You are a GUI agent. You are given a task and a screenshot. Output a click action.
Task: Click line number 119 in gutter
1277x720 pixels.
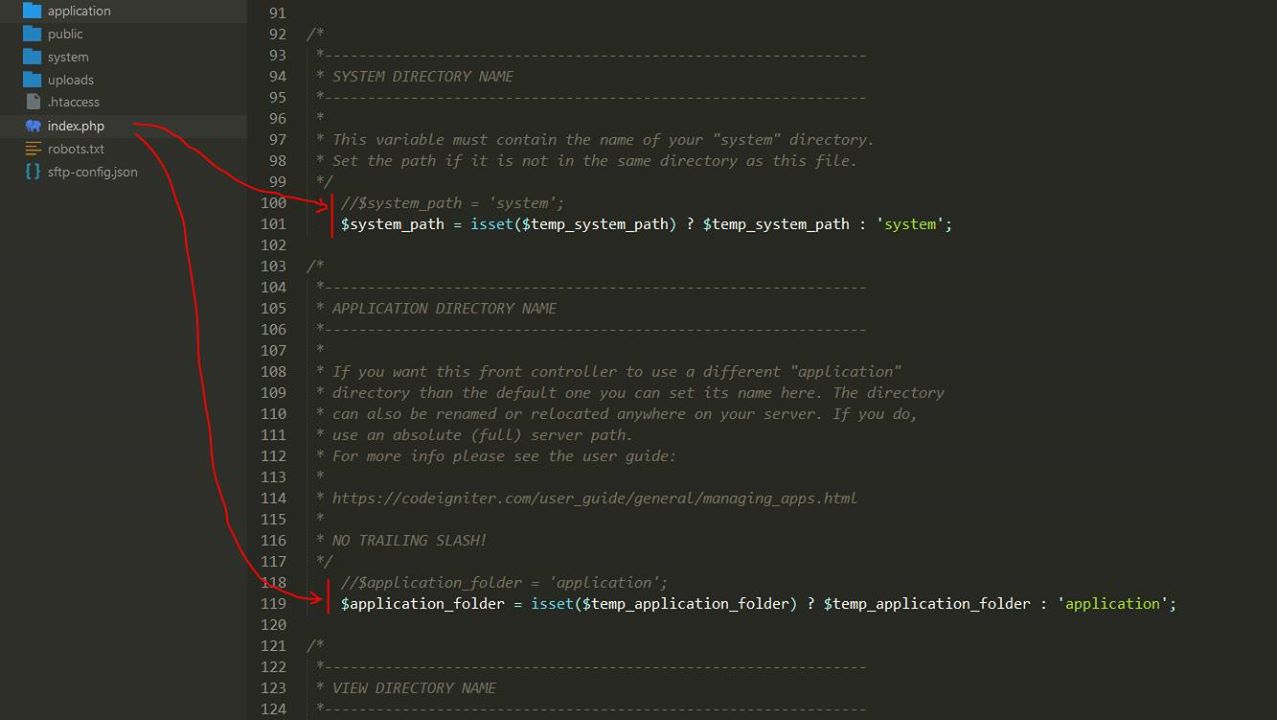273,603
